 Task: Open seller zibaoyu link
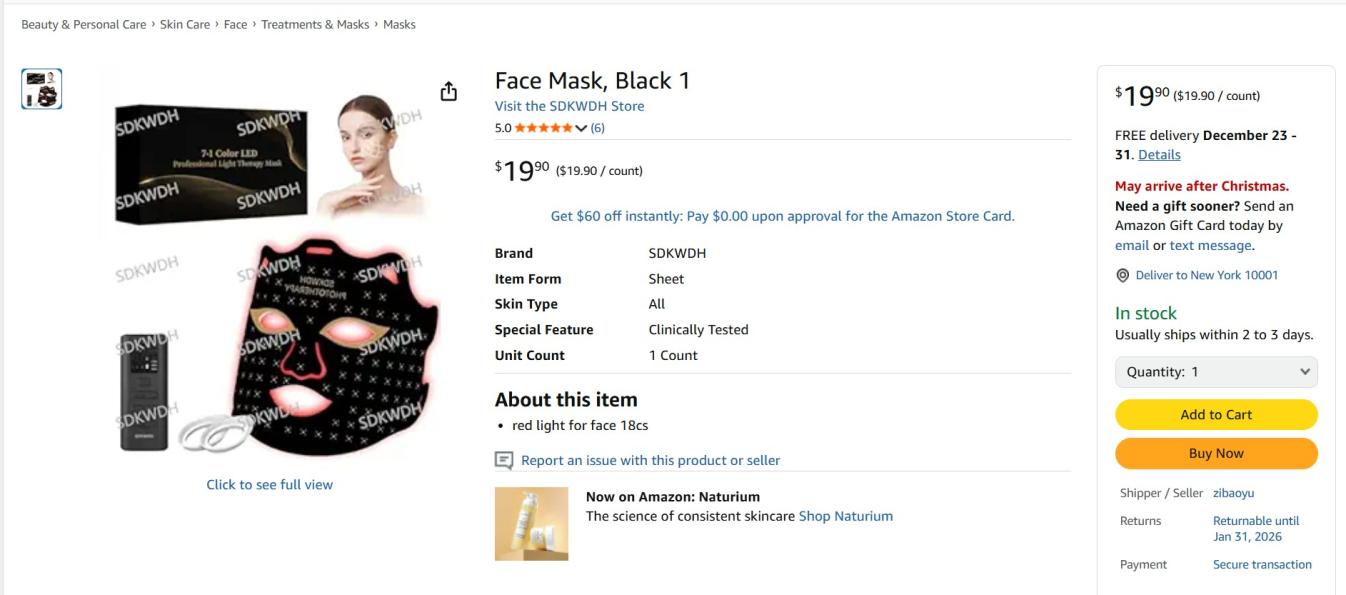pyautogui.click(x=1233, y=493)
